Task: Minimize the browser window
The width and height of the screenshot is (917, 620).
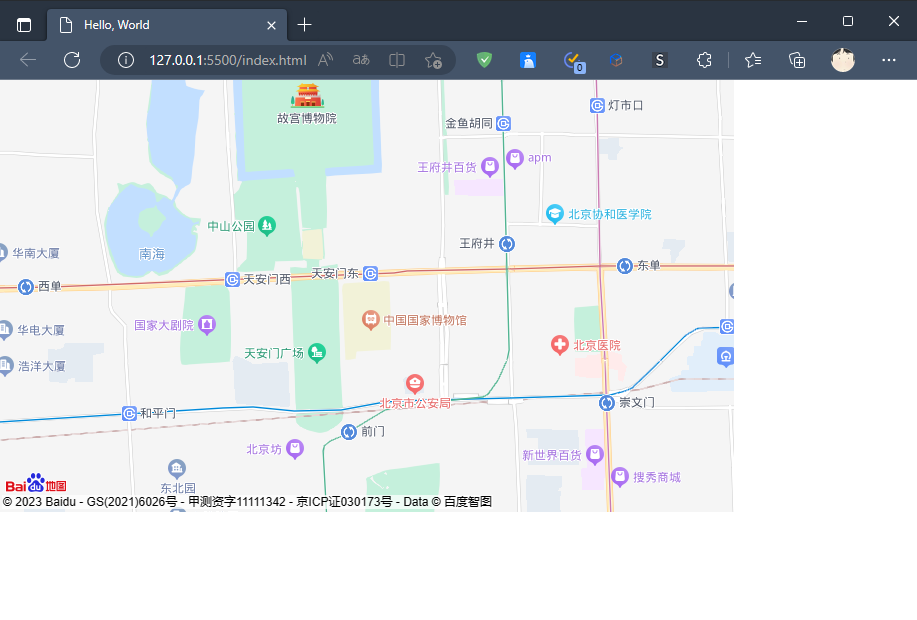Action: point(802,22)
